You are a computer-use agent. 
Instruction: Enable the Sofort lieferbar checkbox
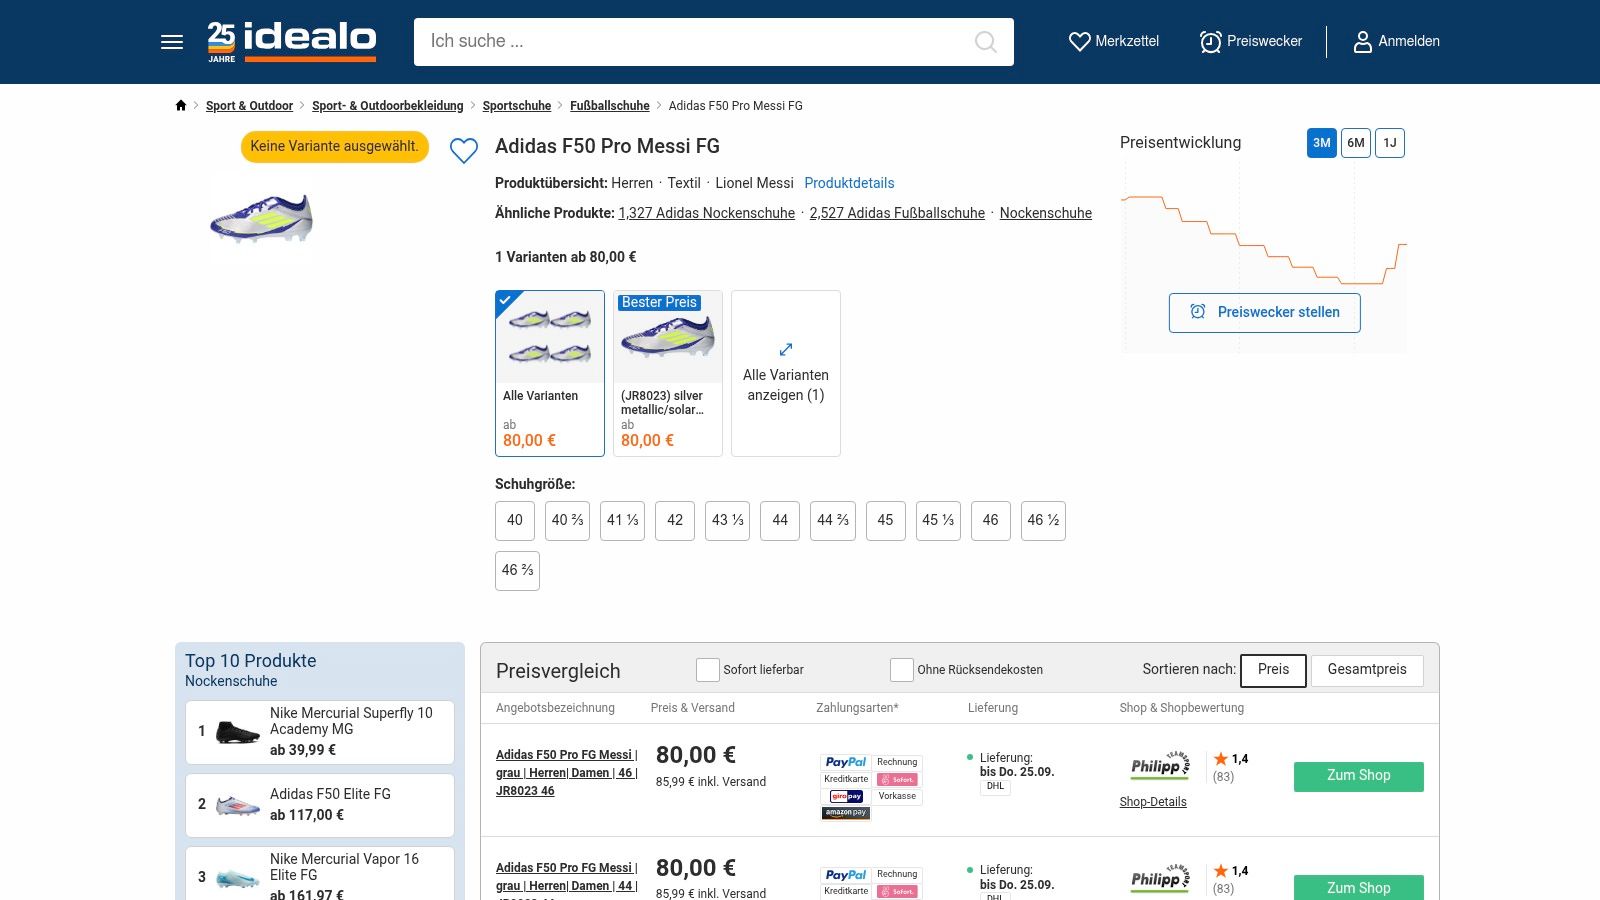pos(708,670)
